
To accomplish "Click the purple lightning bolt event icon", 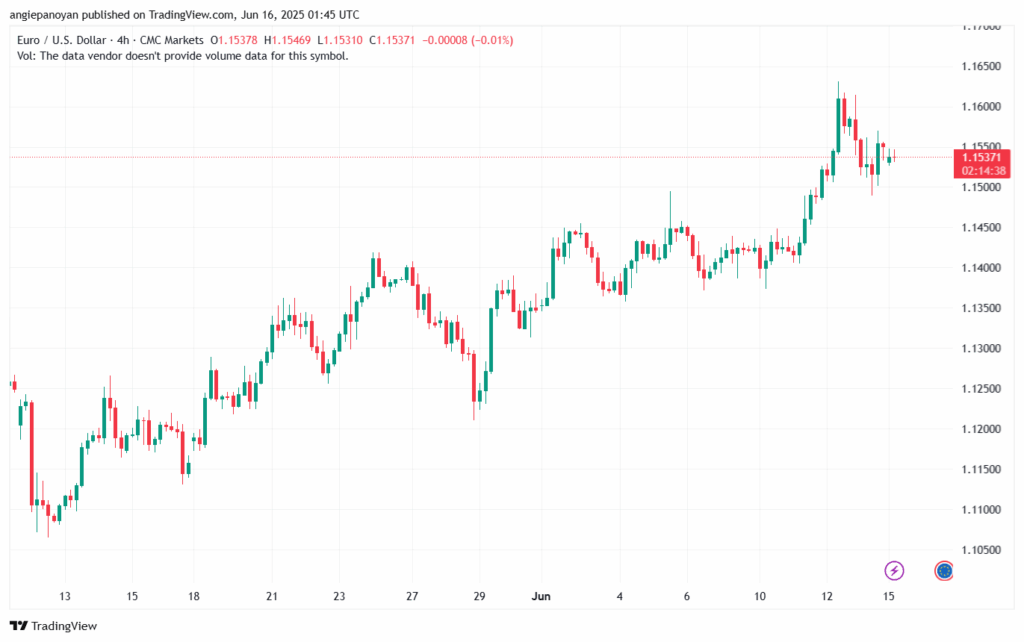I will pyautogui.click(x=894, y=571).
